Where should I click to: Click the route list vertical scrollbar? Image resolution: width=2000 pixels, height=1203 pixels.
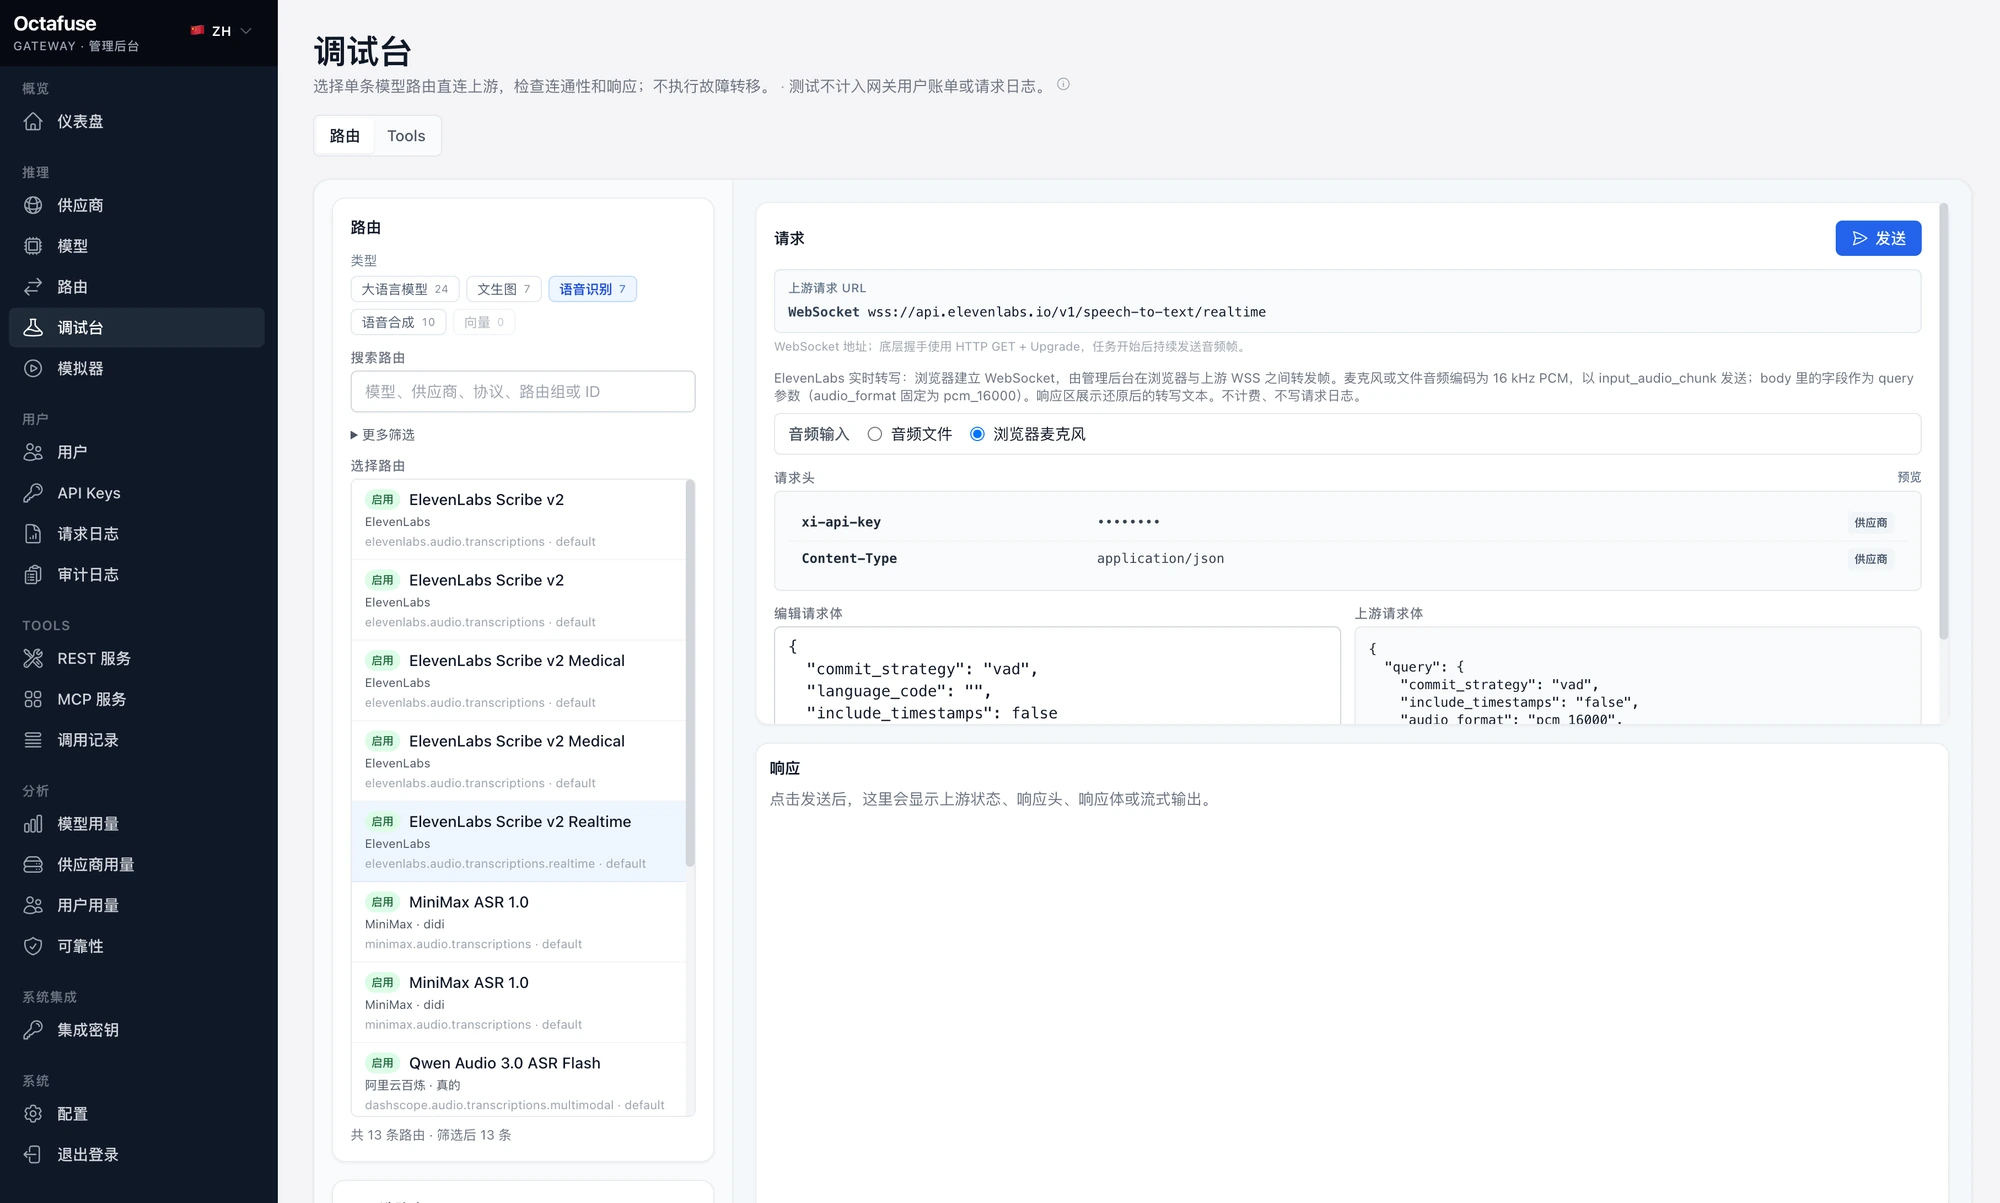pyautogui.click(x=690, y=673)
